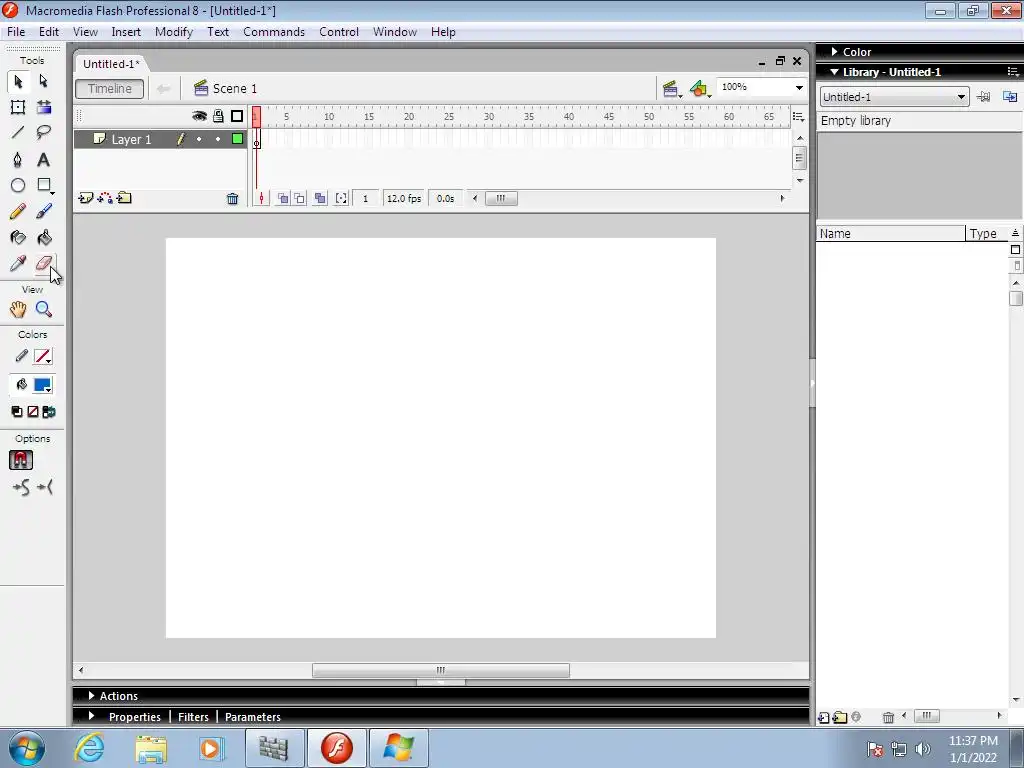Screen dimensions: 1024x768
Task: Select the Pen tool
Action: tap(18, 159)
